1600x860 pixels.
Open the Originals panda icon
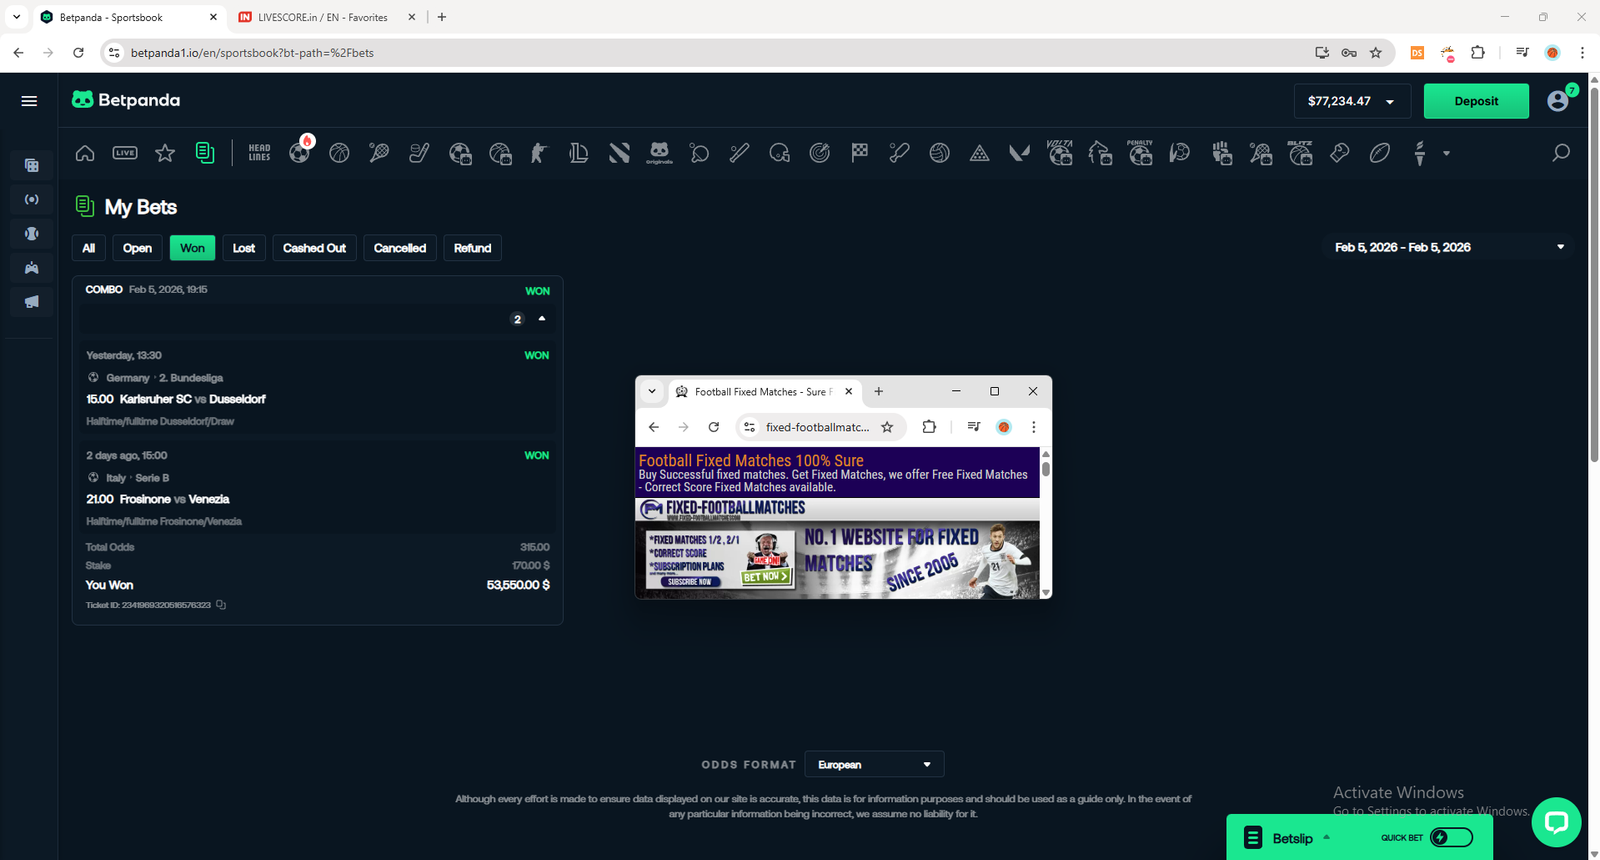pyautogui.click(x=659, y=153)
